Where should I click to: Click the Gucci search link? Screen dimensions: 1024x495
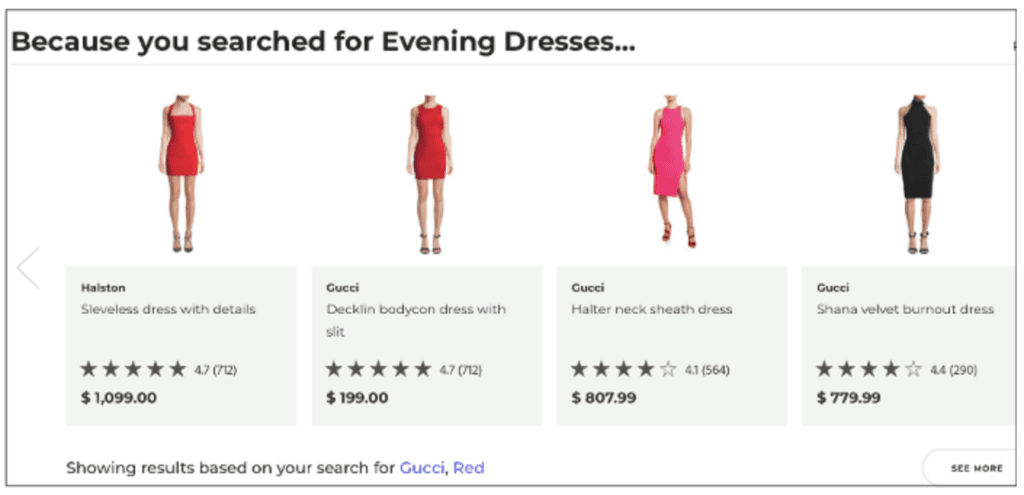tap(422, 467)
